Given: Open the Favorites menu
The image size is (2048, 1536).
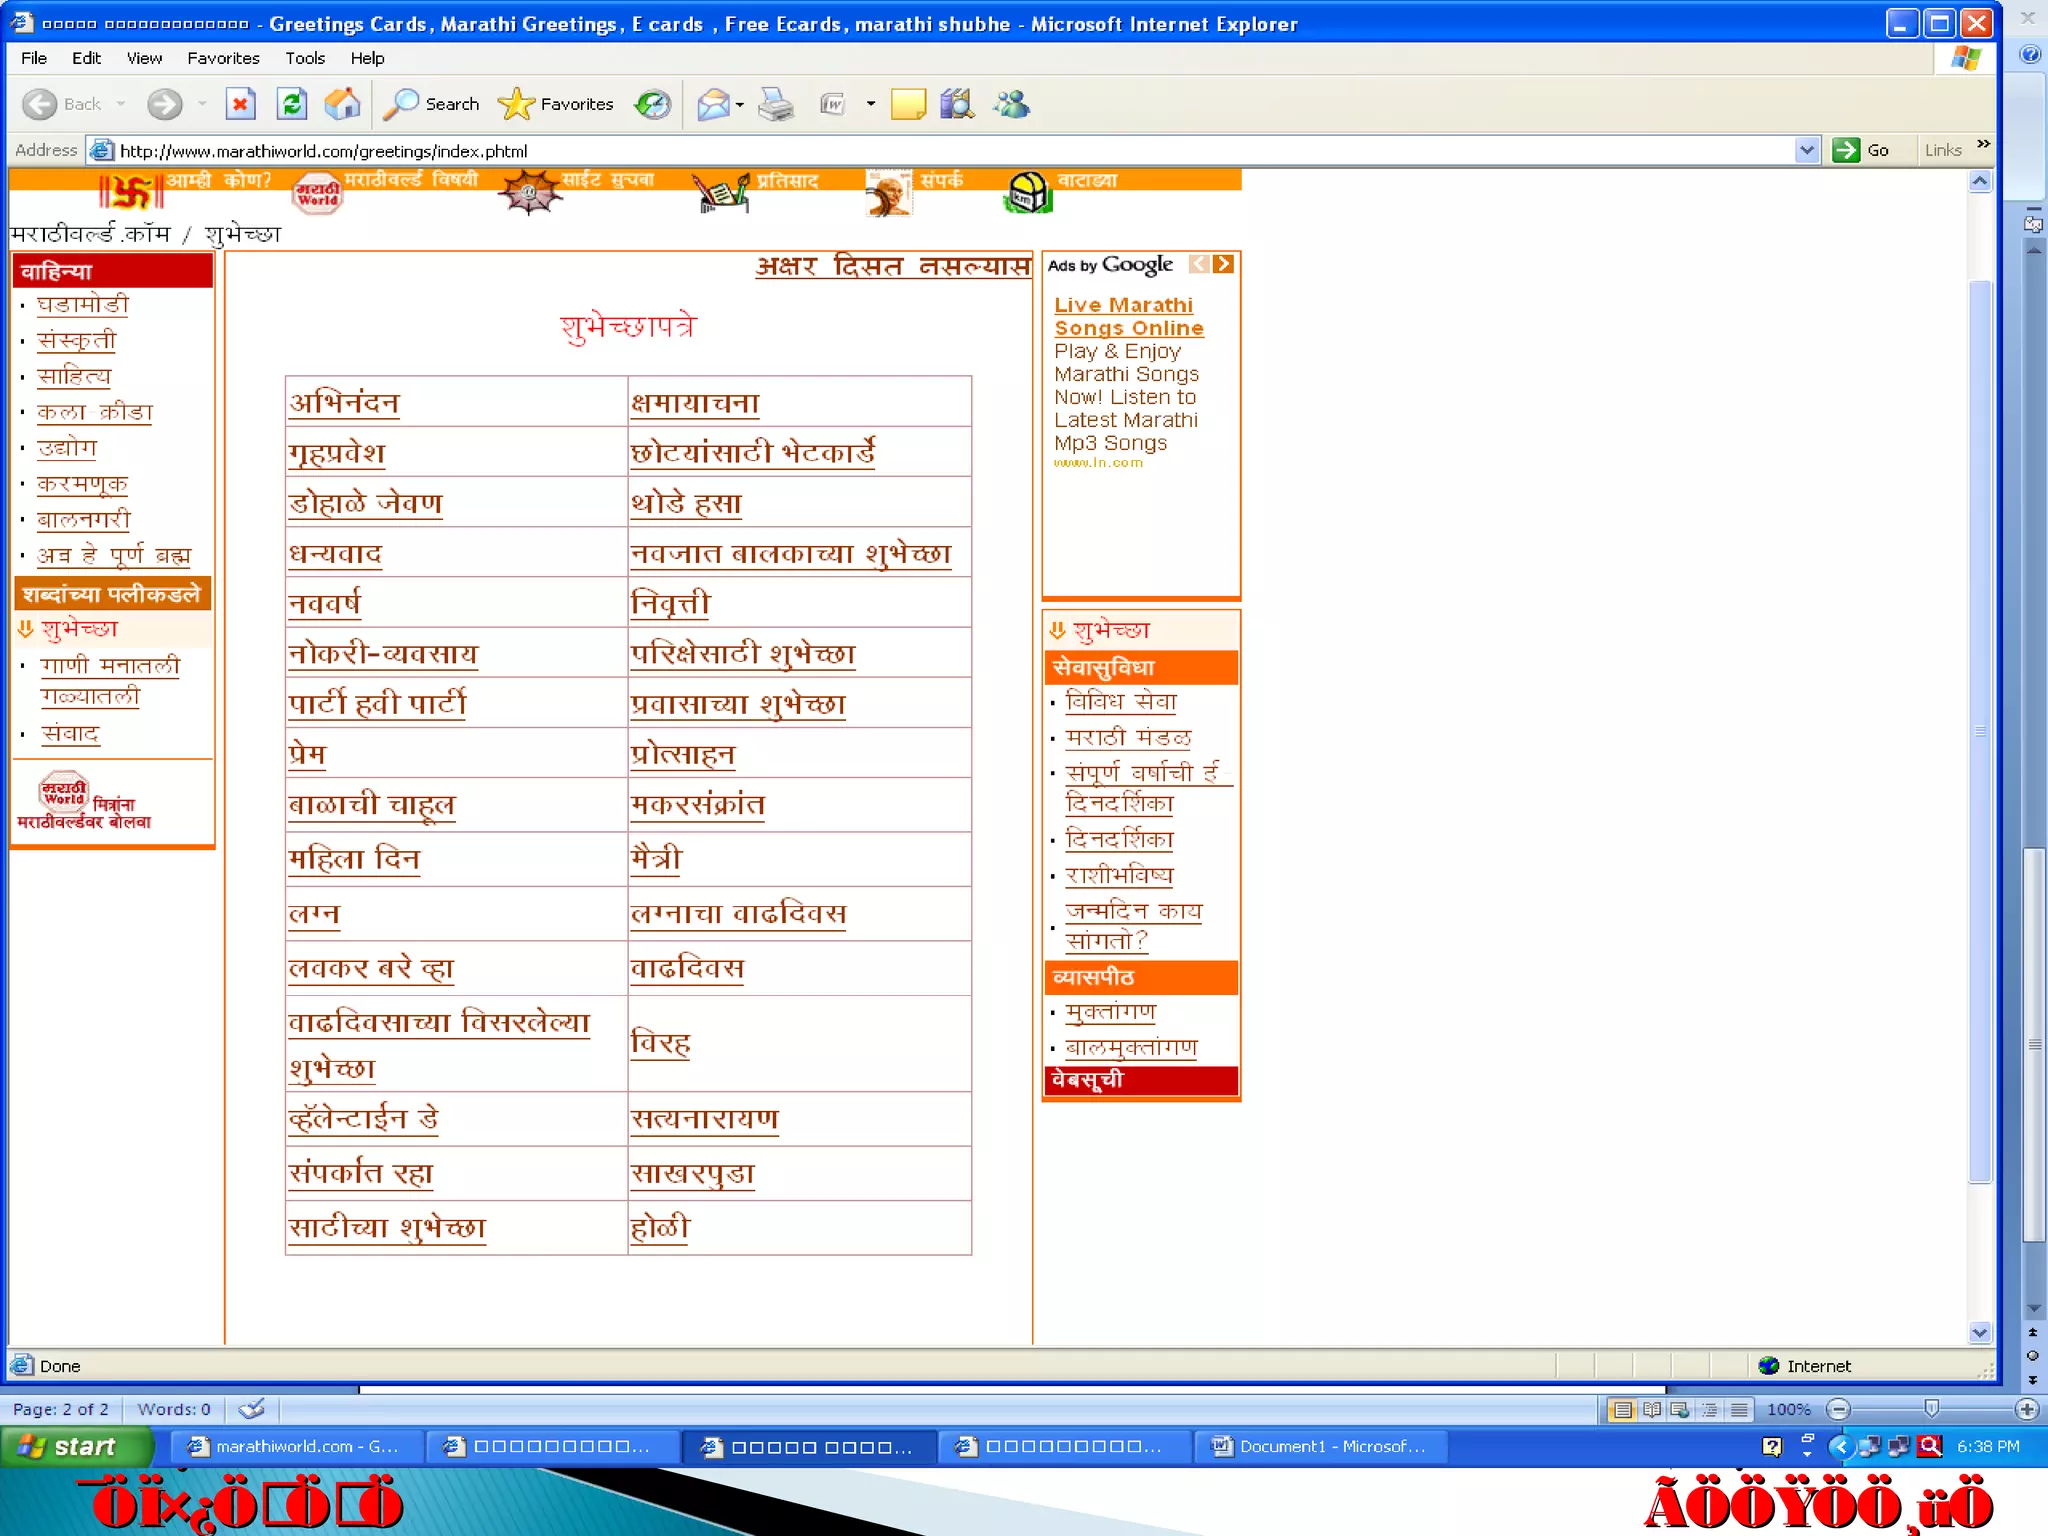Looking at the screenshot, I should pyautogui.click(x=222, y=58).
